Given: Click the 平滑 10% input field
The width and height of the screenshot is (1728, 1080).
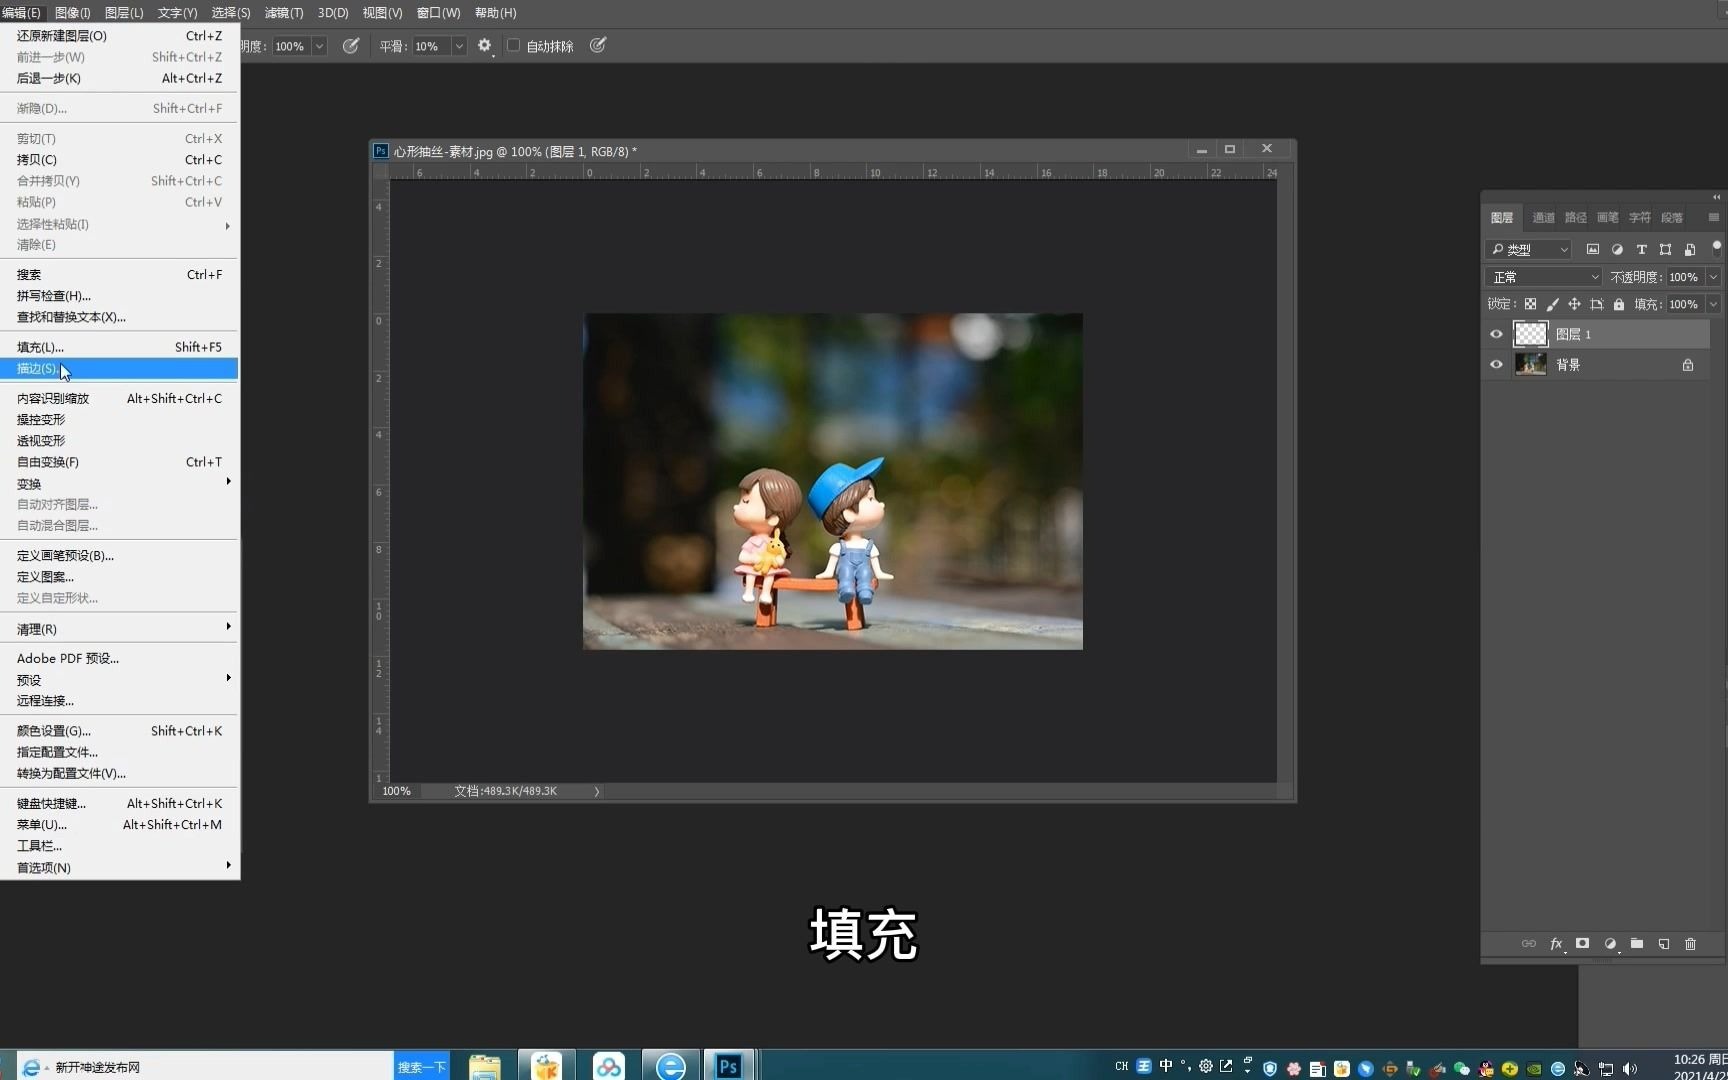Looking at the screenshot, I should [x=431, y=46].
